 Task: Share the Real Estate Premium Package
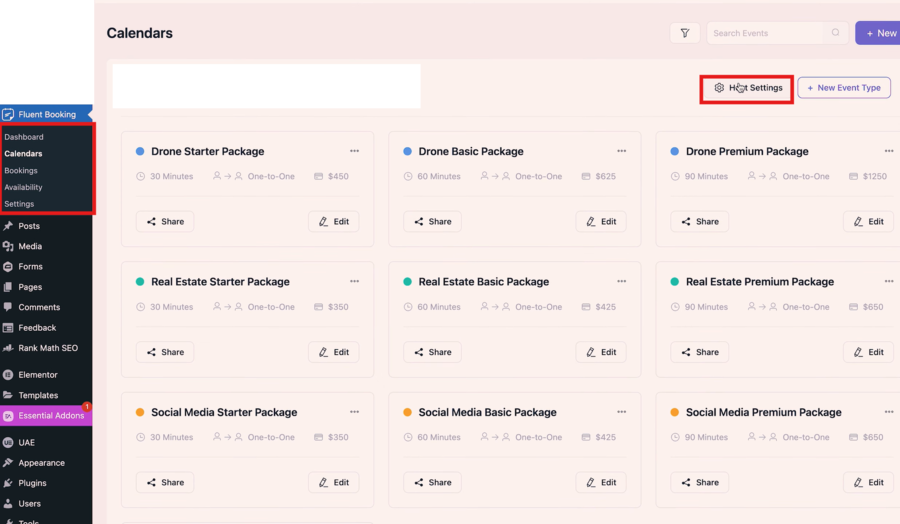tap(700, 352)
